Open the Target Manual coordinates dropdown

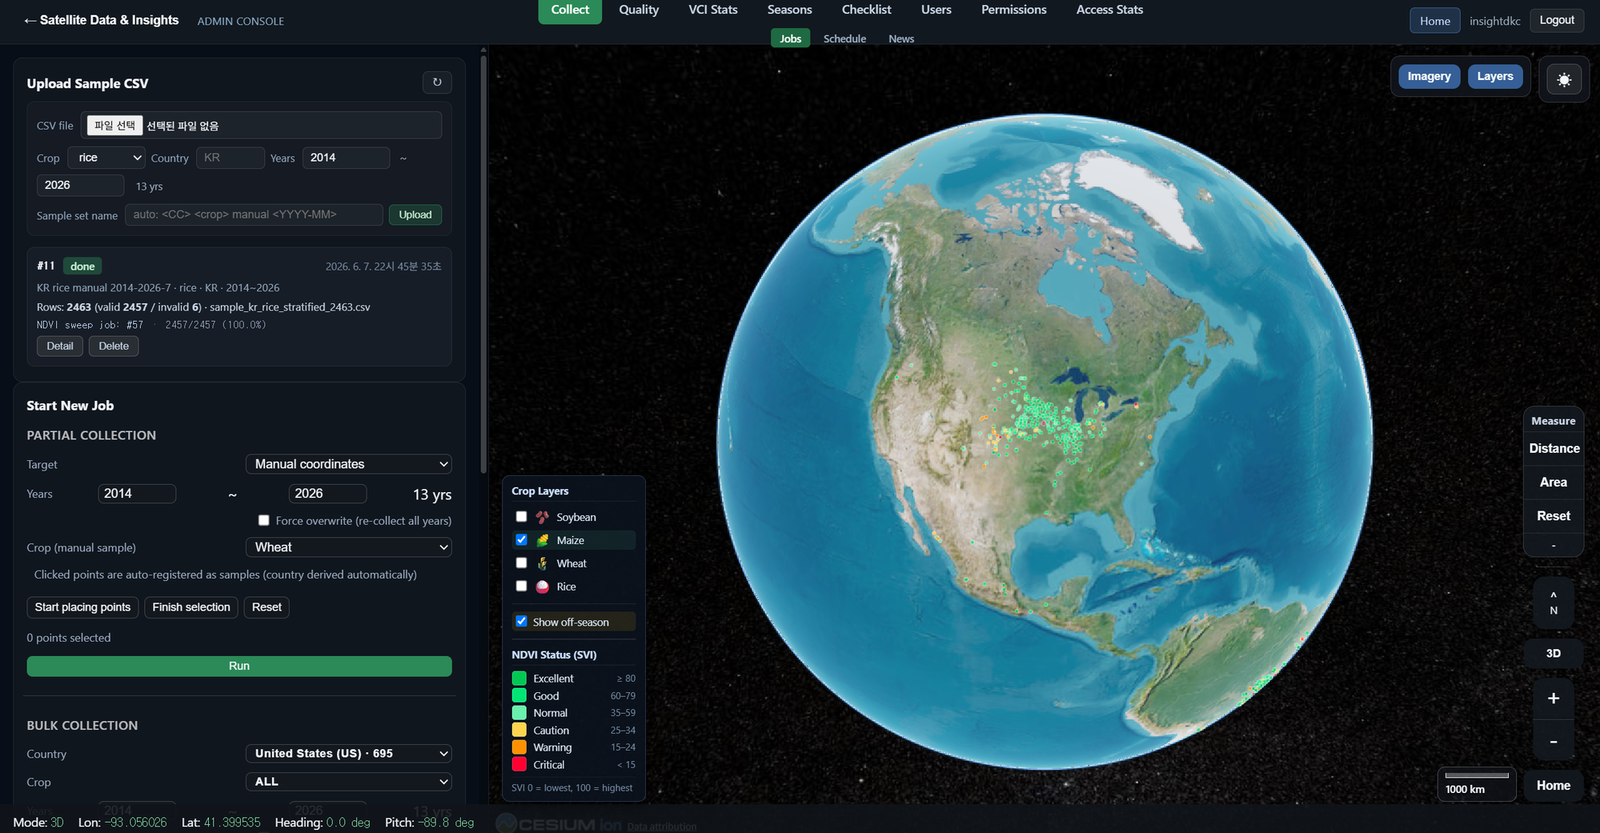[349, 464]
